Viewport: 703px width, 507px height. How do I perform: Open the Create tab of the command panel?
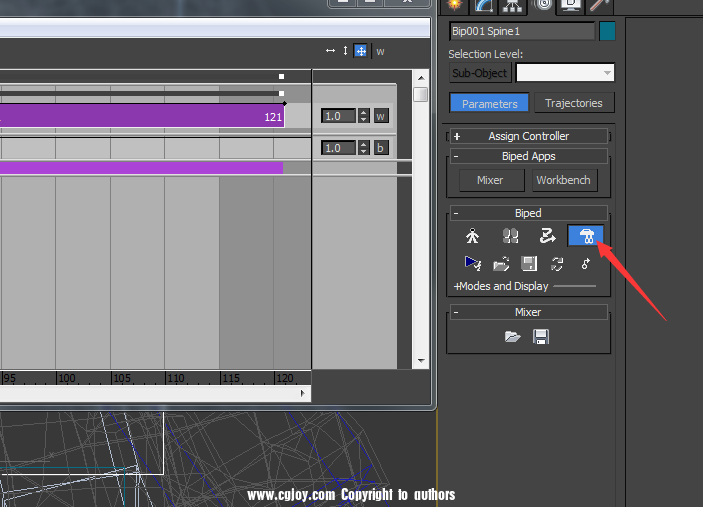pyautogui.click(x=455, y=5)
